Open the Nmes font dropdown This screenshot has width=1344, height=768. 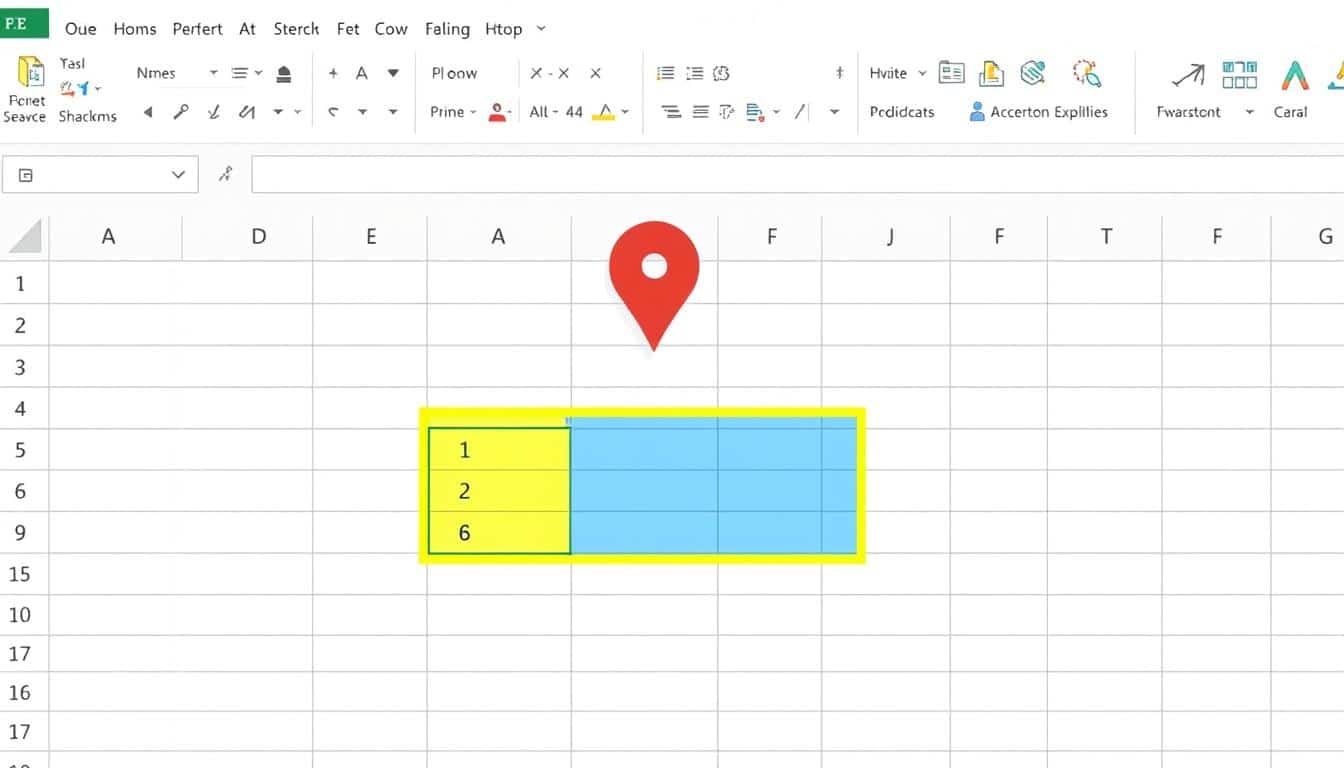pyautogui.click(x=213, y=73)
